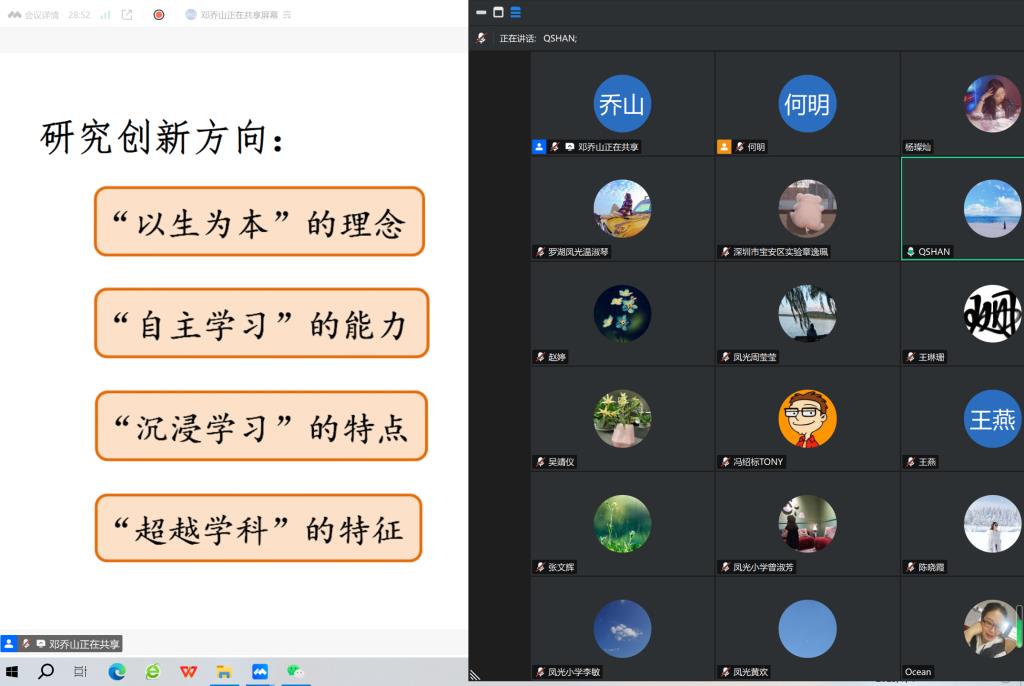Select the 何明 avatar tile
Screen dimensions: 1024x686
[x=807, y=104]
